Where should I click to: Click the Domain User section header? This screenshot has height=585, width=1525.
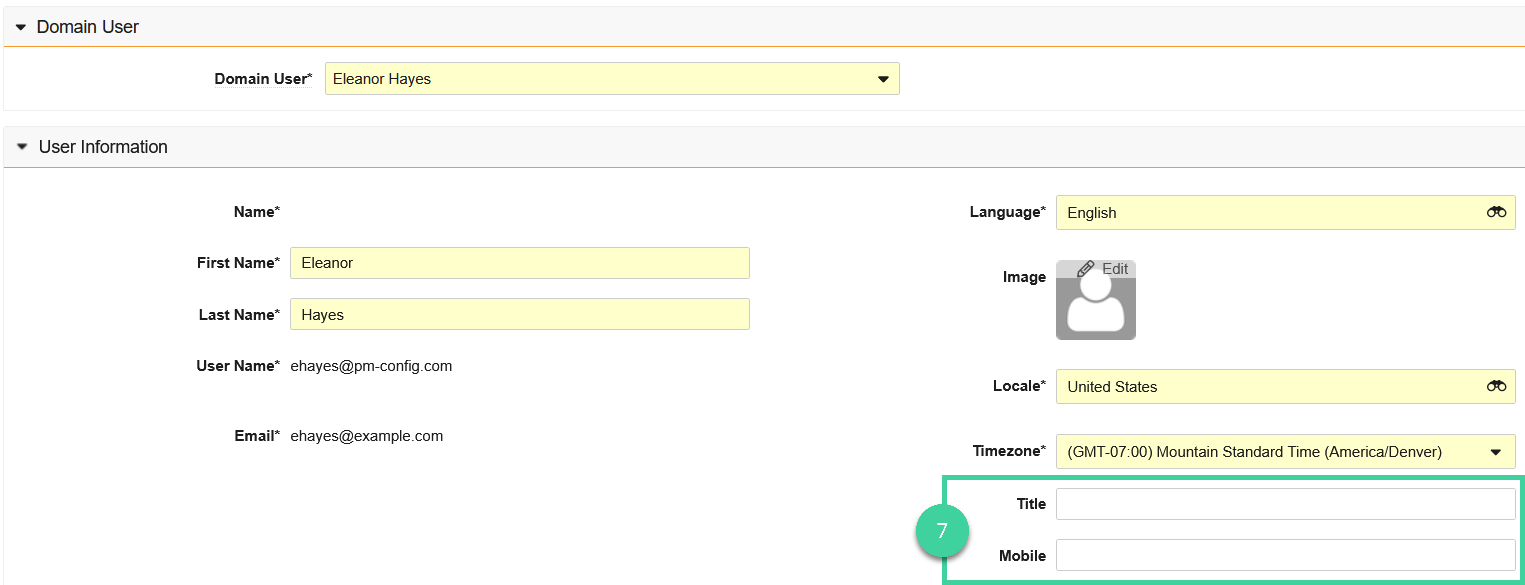pos(87,26)
